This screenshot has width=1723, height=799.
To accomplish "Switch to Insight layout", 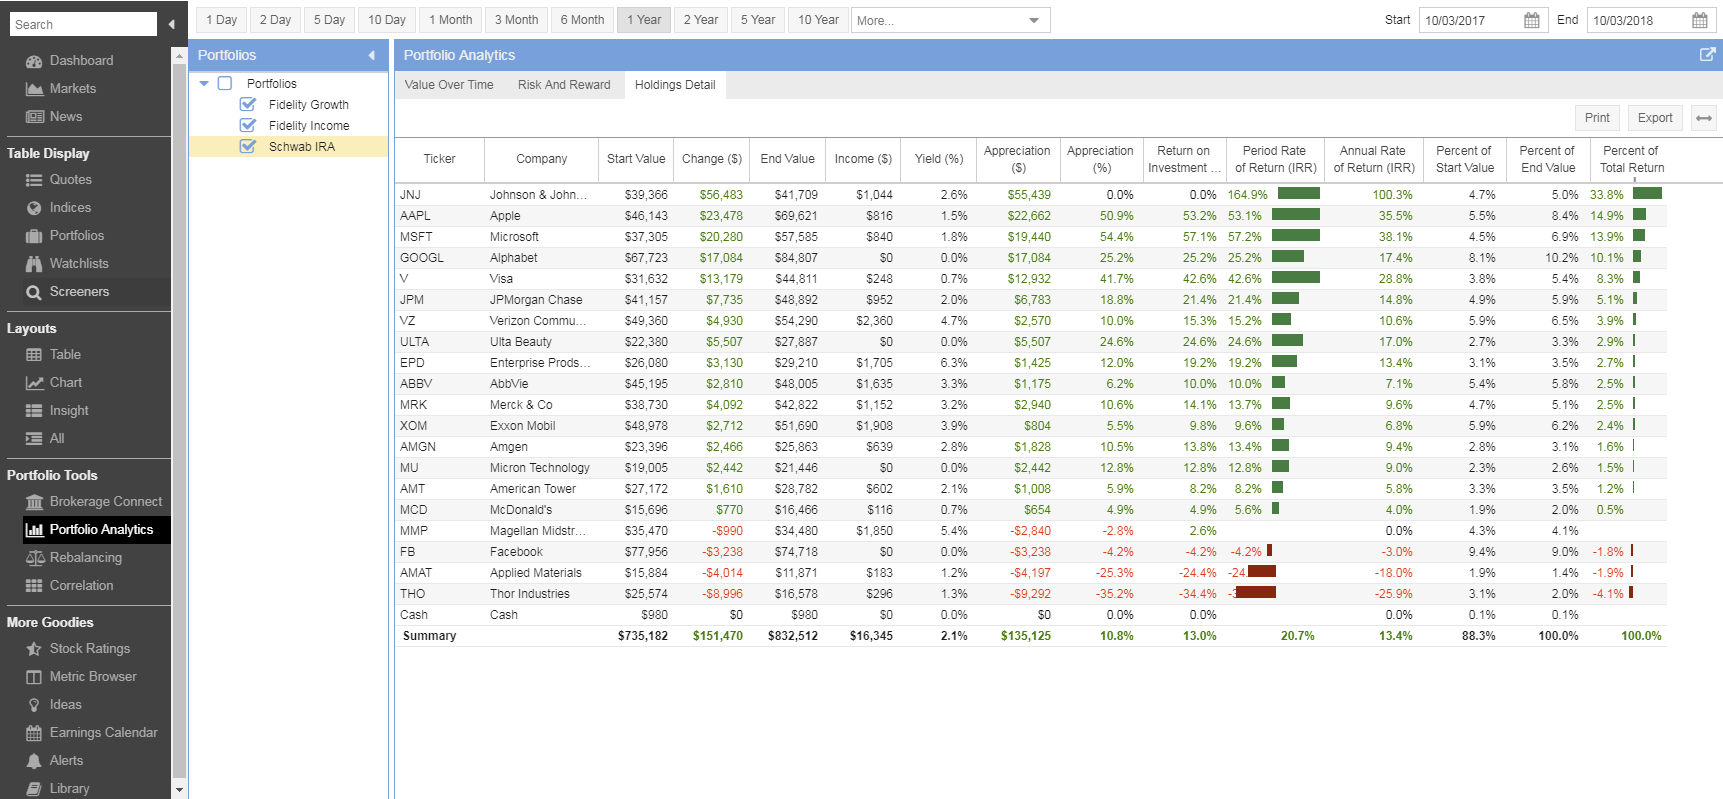I will pos(69,411).
